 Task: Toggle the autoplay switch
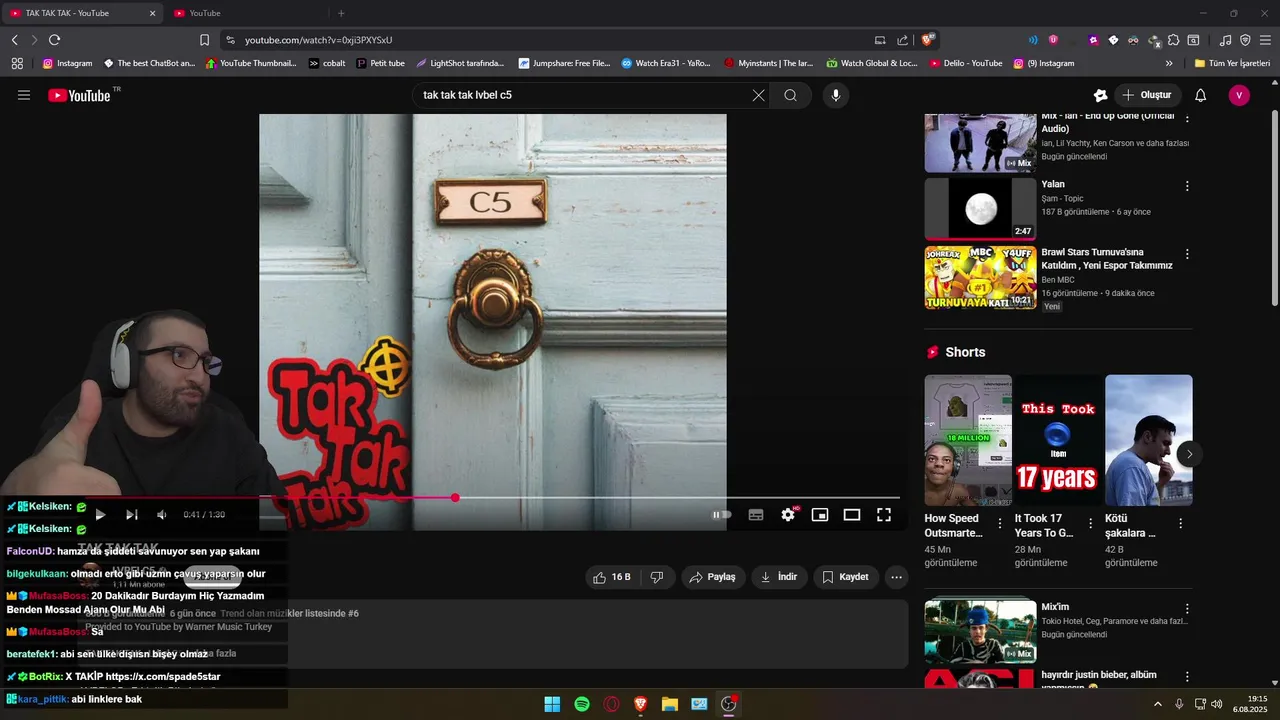click(x=721, y=515)
